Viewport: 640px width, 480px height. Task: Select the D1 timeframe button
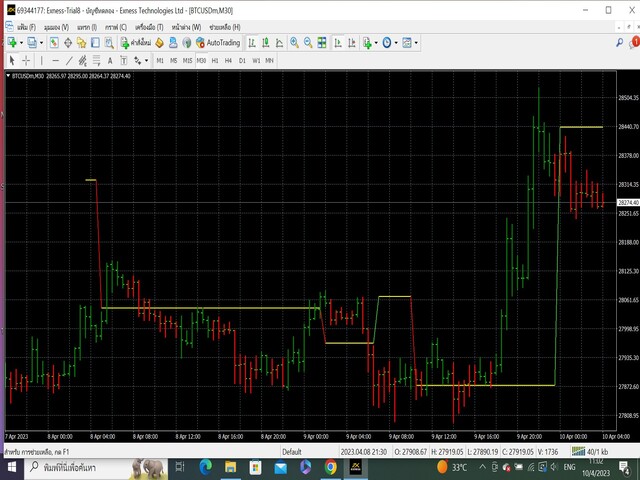tap(242, 60)
